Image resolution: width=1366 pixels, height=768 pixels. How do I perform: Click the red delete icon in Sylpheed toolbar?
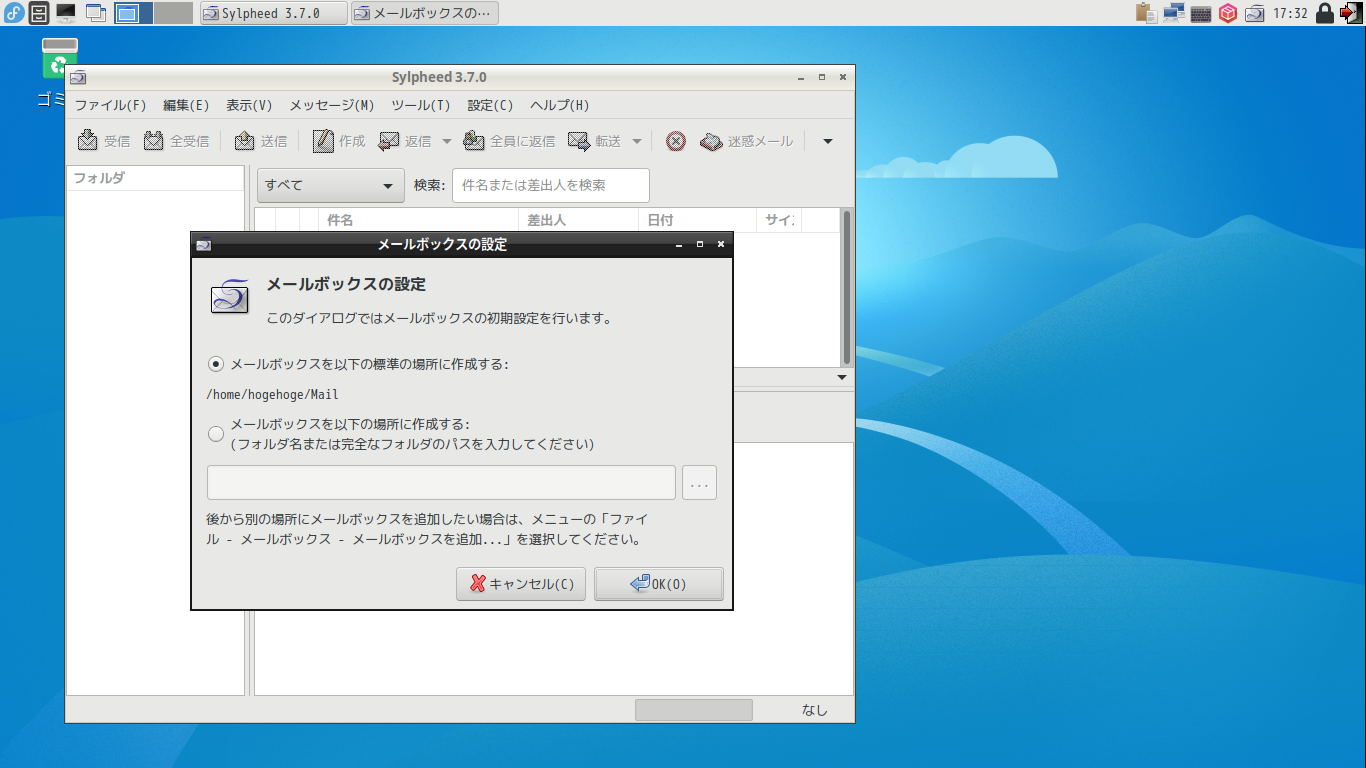(x=676, y=141)
